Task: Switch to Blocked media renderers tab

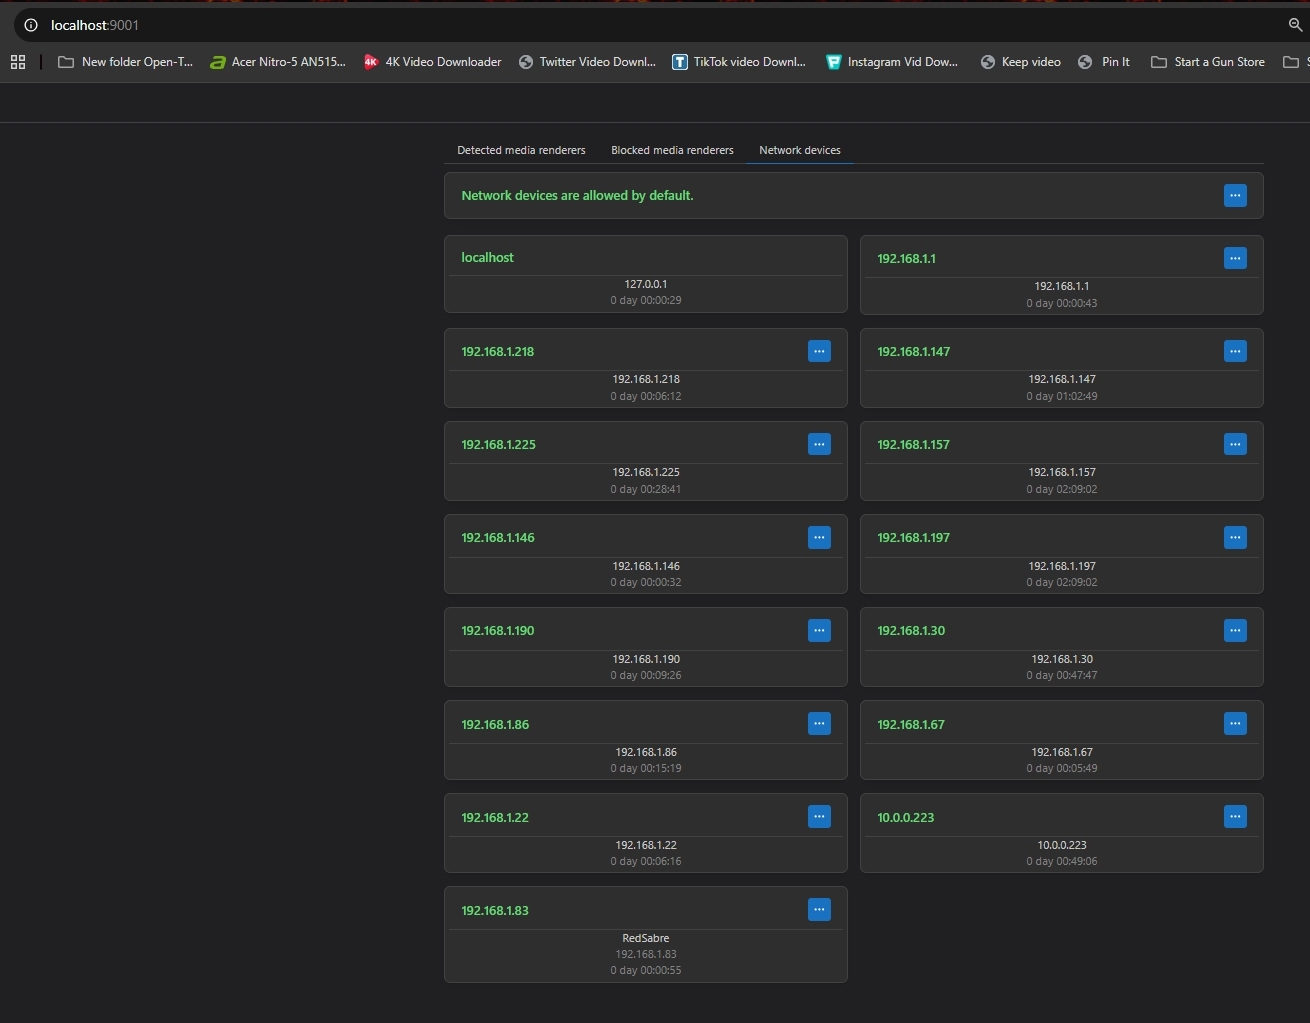Action: 672,150
